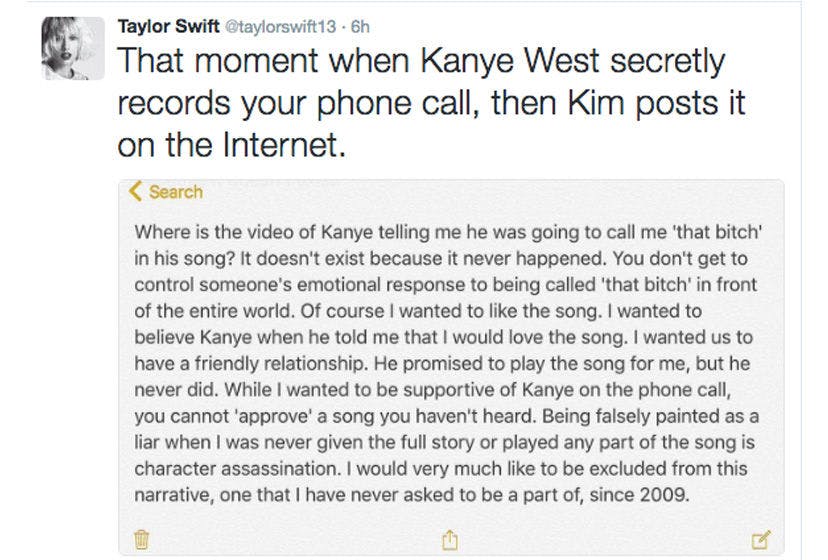Image resolution: width=828 pixels, height=560 pixels.
Task: Open the 6h timestamp permalink
Action: coord(360,26)
